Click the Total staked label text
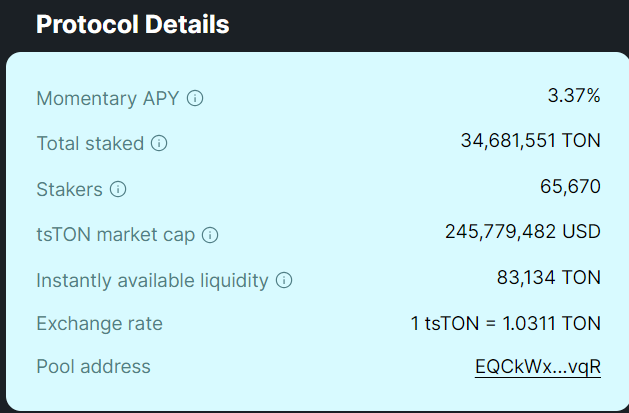The width and height of the screenshot is (629, 413). click(90, 144)
